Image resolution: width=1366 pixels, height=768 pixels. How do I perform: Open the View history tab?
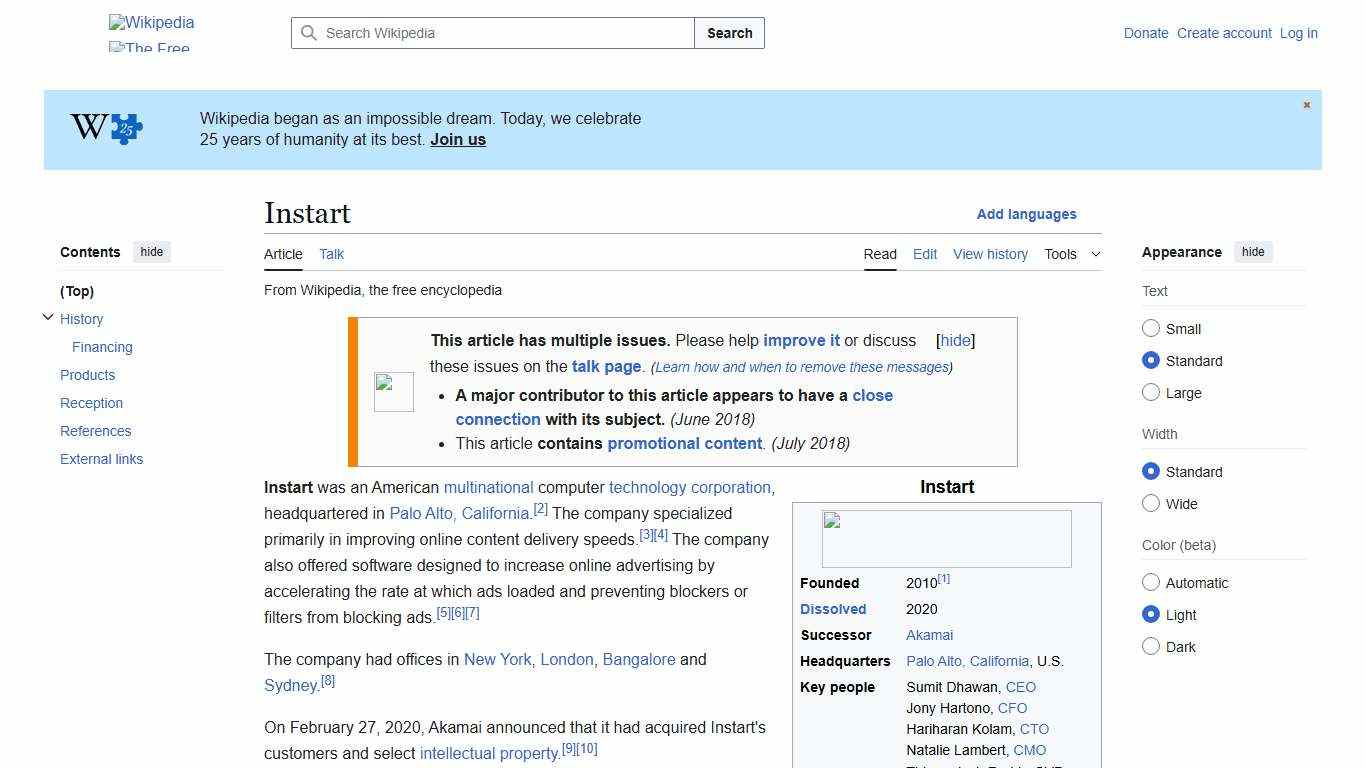(x=990, y=254)
